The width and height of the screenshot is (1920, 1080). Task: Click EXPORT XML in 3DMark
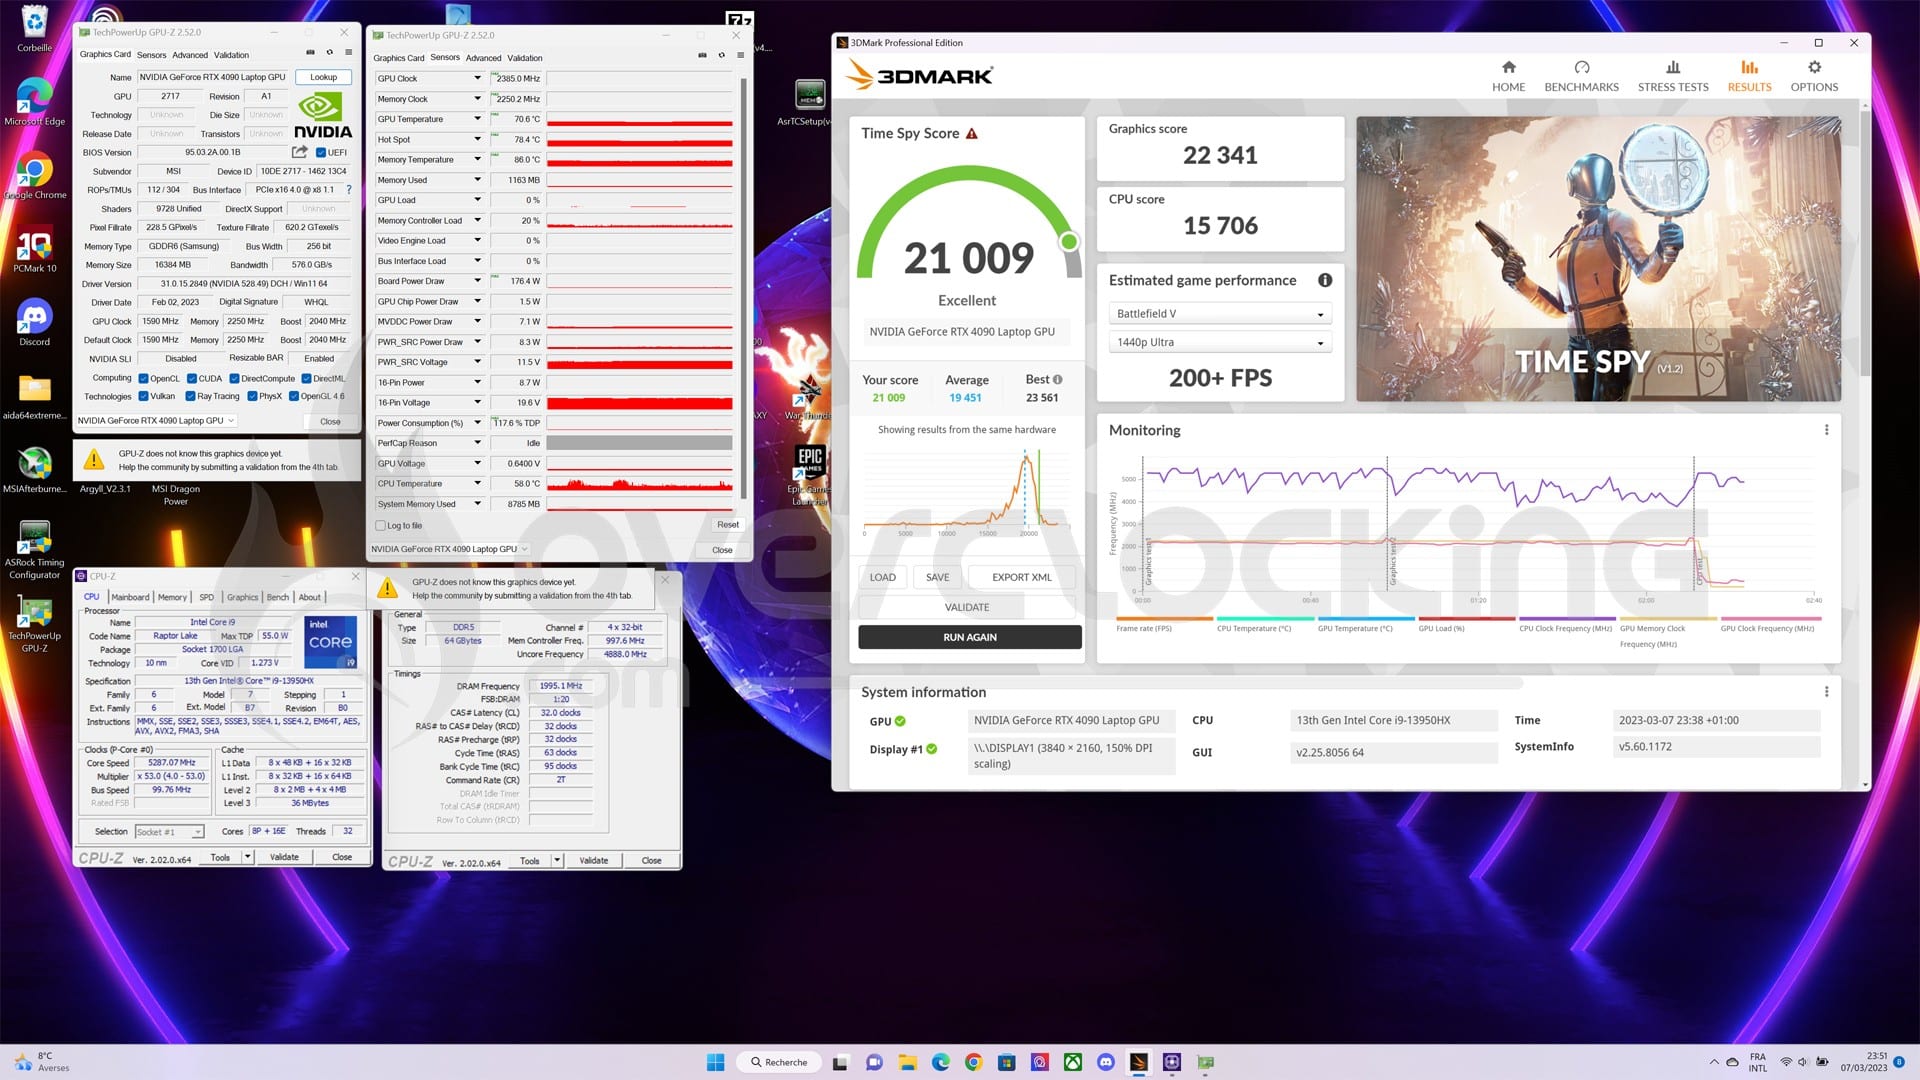coord(1021,577)
